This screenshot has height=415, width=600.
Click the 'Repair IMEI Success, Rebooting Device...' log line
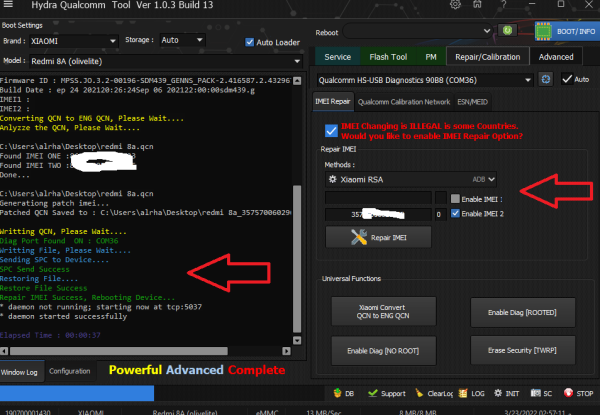pyautogui.click(x=87, y=298)
